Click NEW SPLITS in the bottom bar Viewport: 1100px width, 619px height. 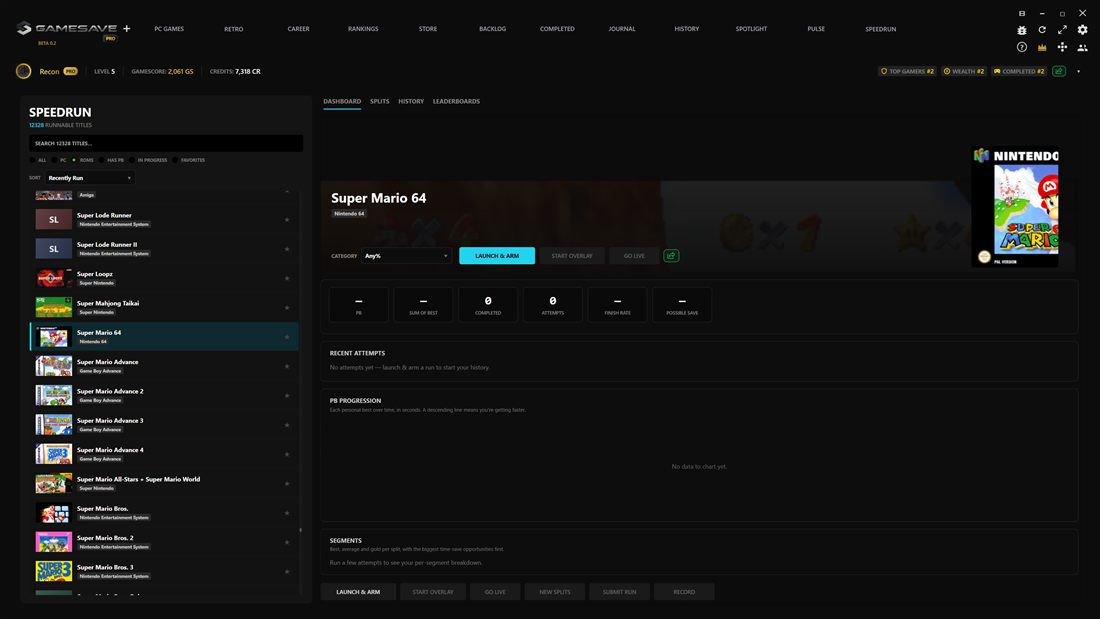[554, 592]
